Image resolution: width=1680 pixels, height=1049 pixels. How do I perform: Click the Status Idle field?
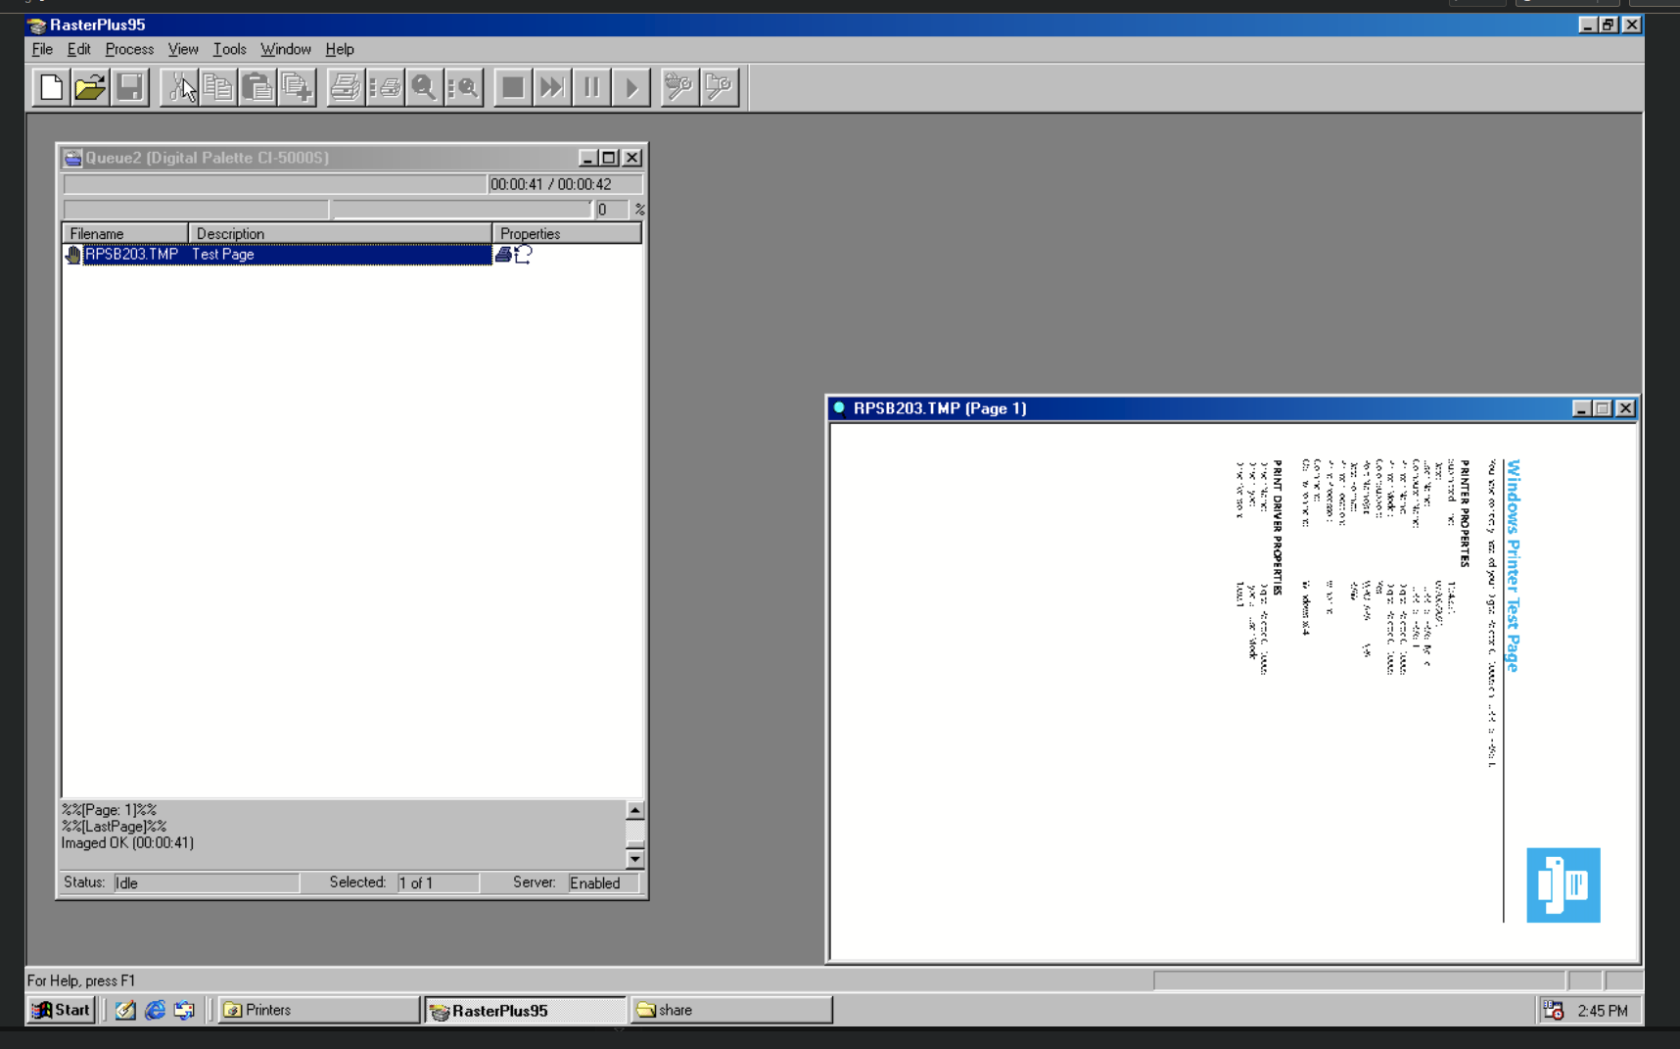(205, 882)
